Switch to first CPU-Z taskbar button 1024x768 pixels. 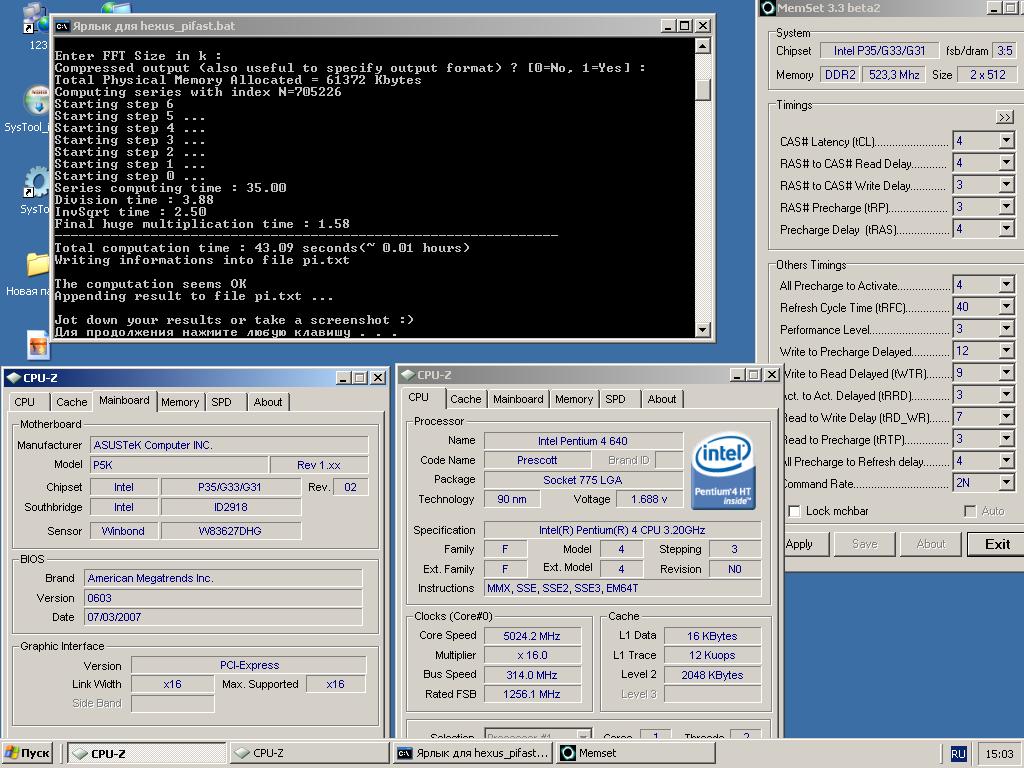[x=147, y=753]
